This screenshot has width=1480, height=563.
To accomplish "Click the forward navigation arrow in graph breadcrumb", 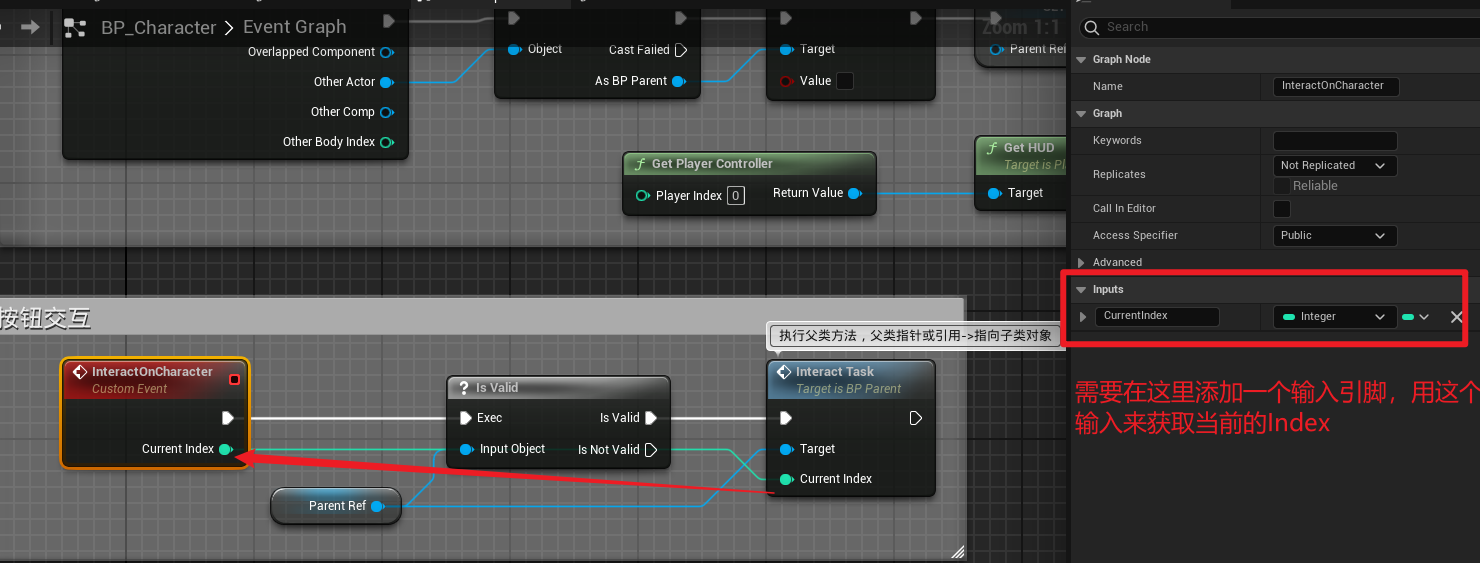I will [30, 27].
